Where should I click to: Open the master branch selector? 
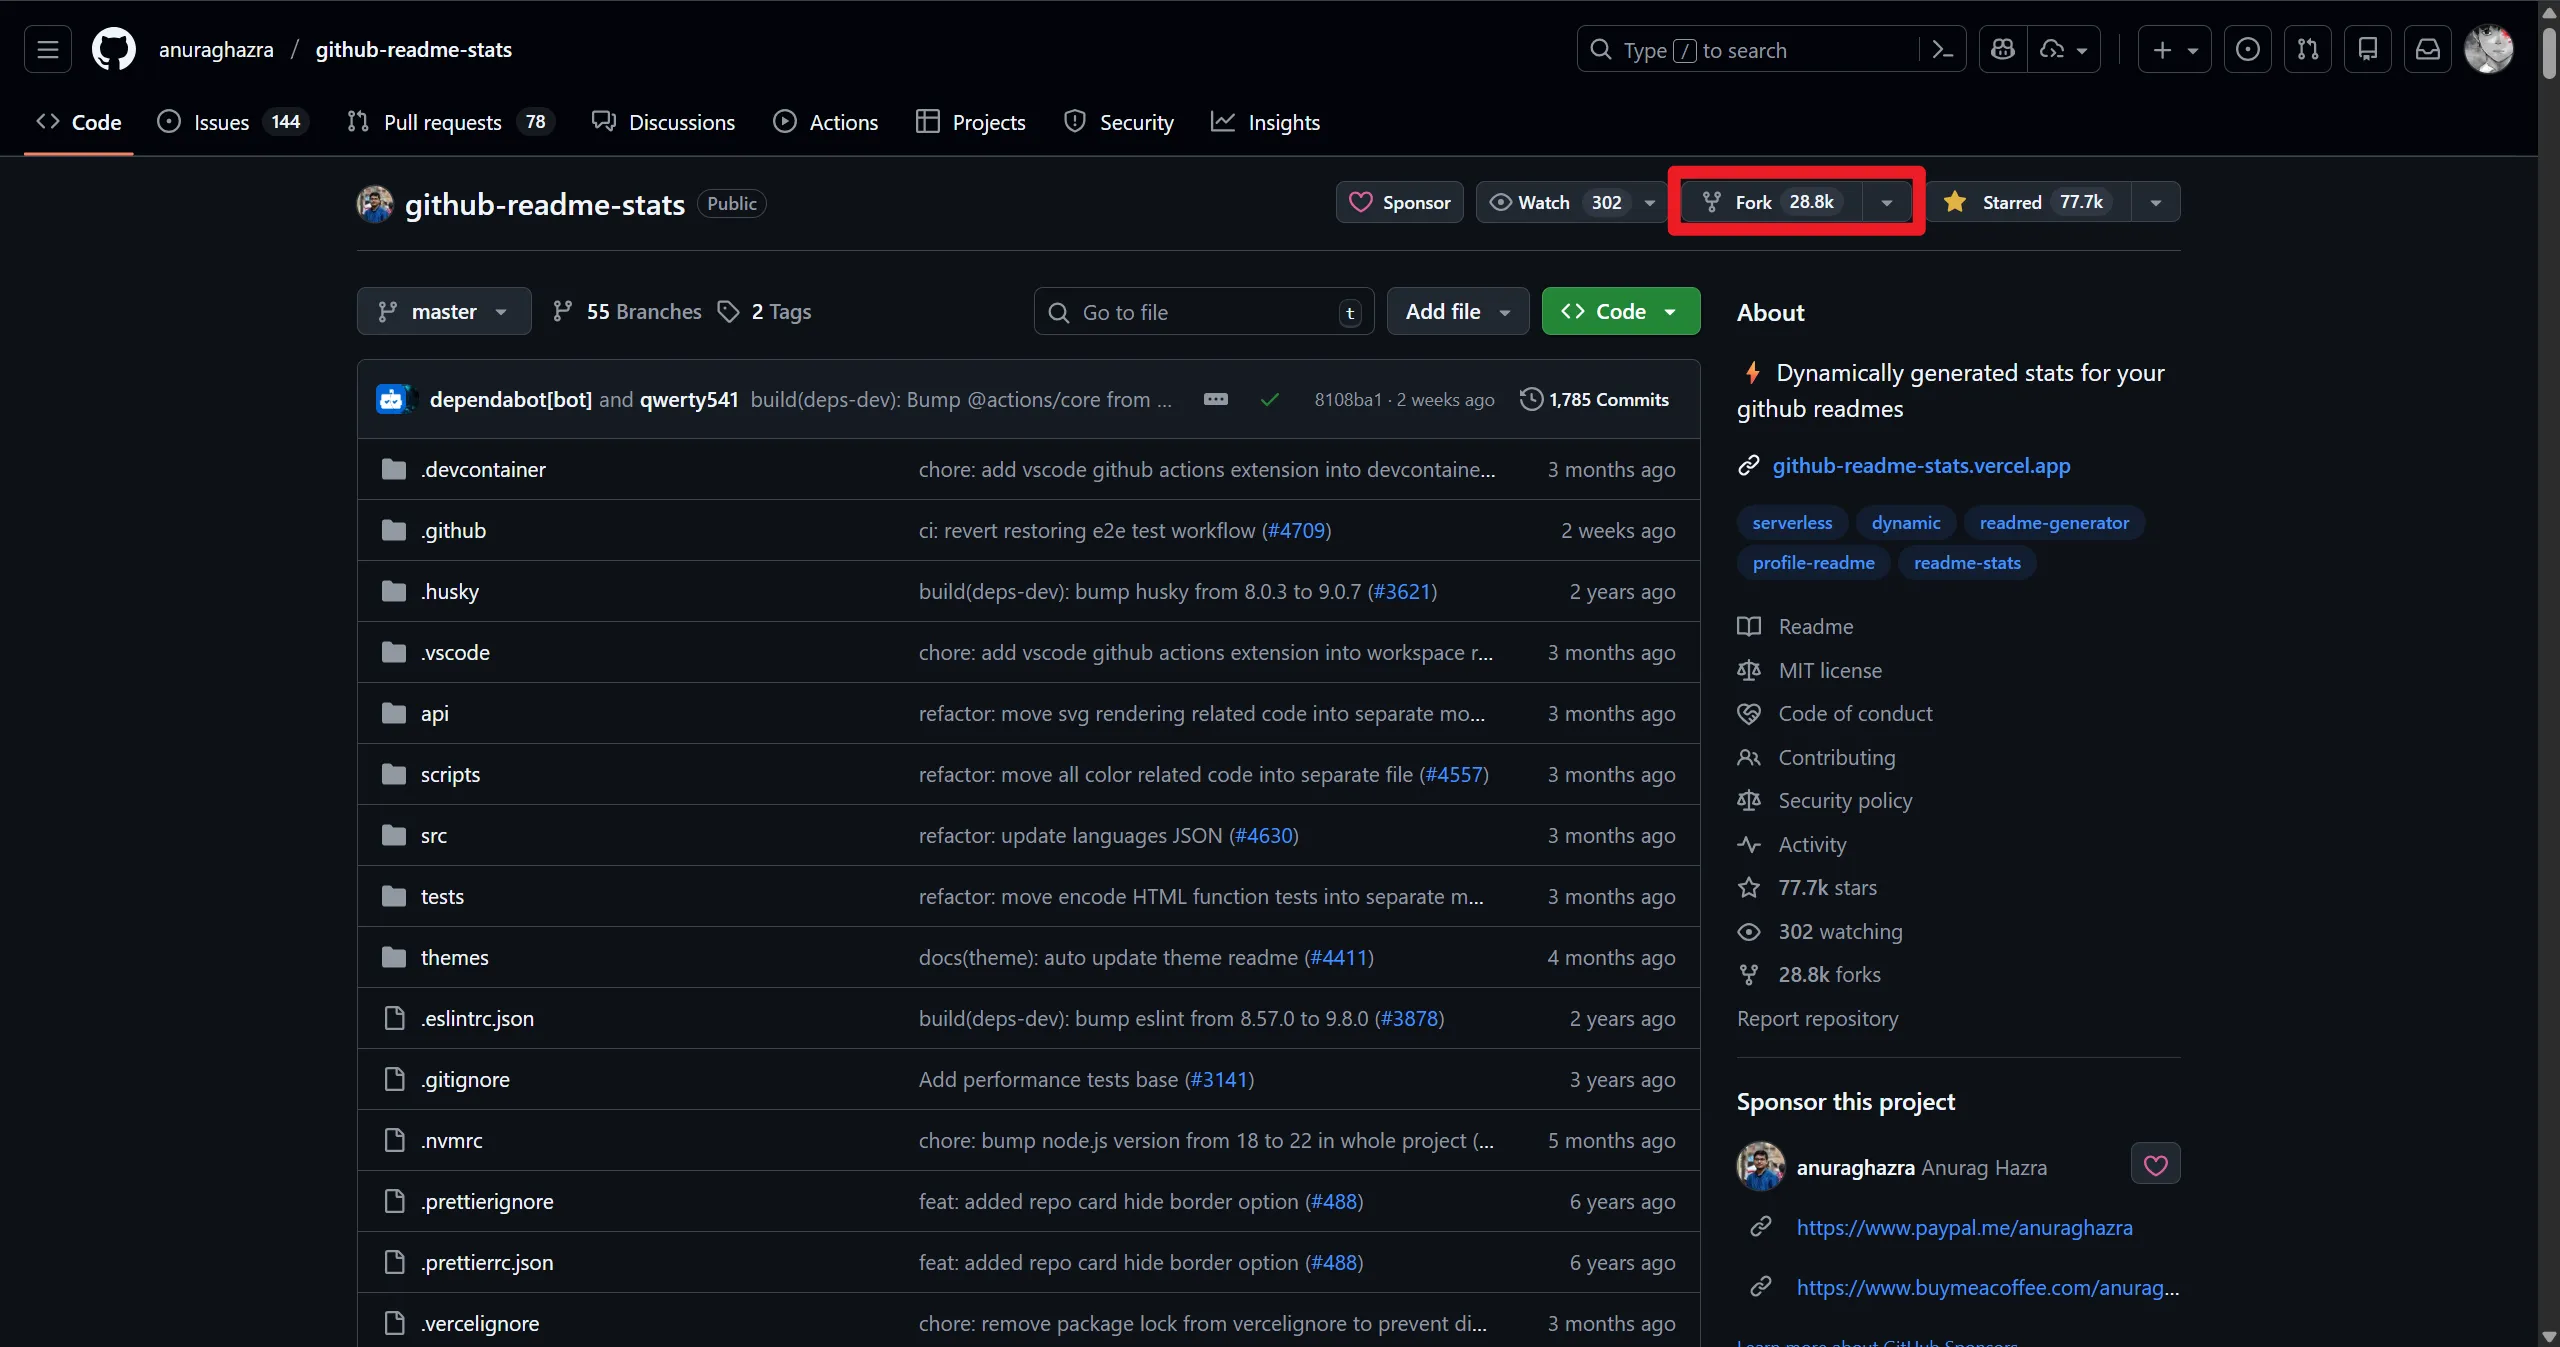[443, 311]
